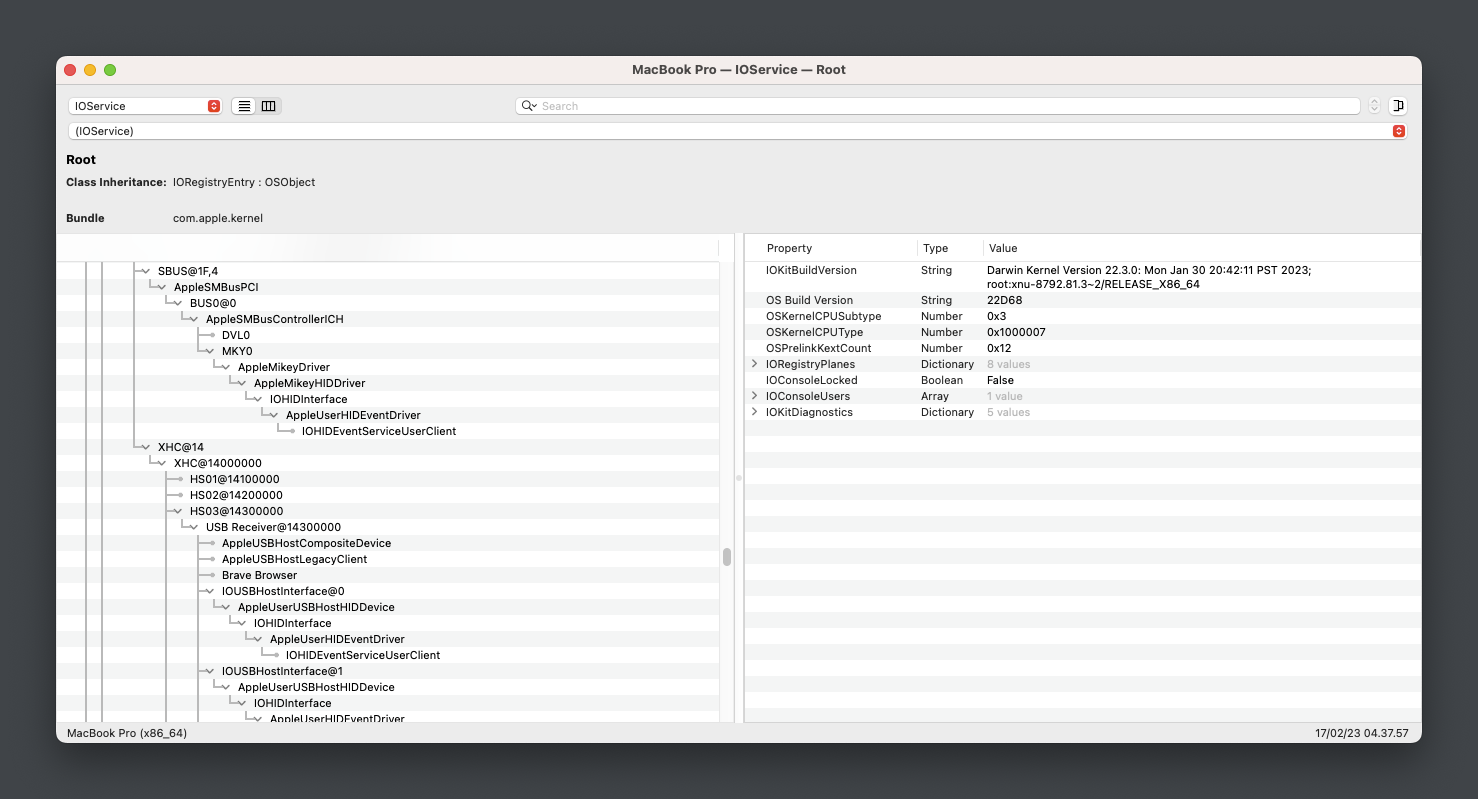Screen dimensions: 1478x799
Task: Select IOHIDEventServiceUserClient under IOUSBHostInterface@0
Action: 363,655
